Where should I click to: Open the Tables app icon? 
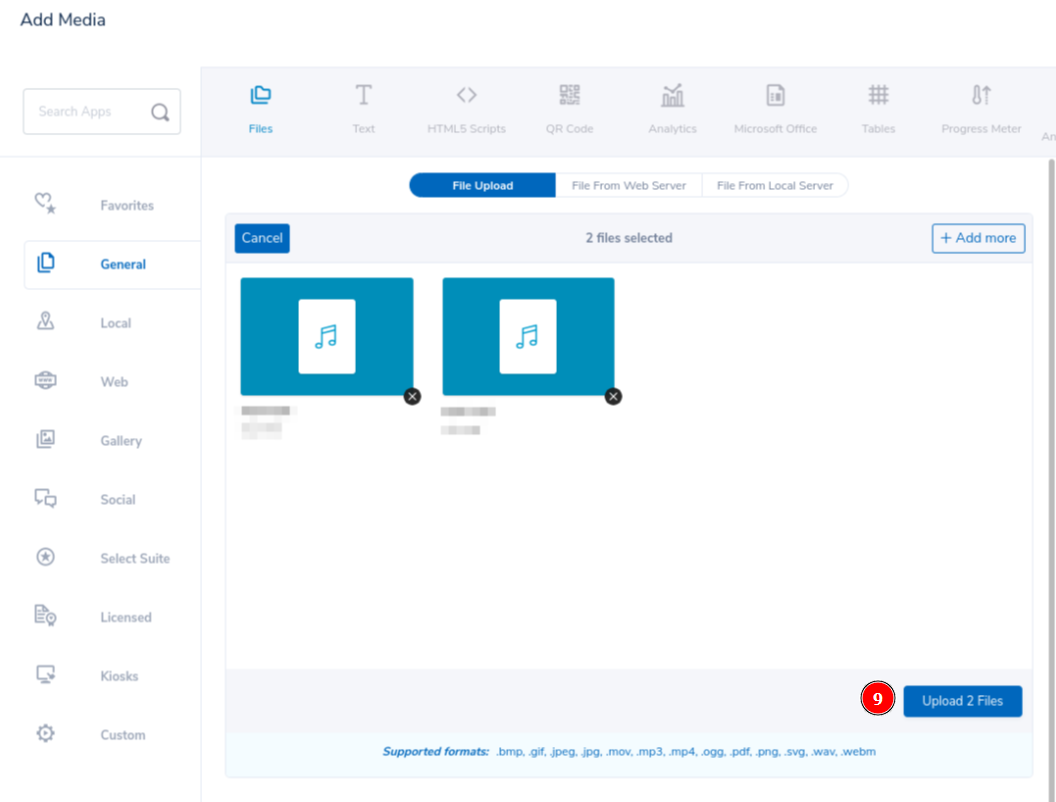pos(878,95)
